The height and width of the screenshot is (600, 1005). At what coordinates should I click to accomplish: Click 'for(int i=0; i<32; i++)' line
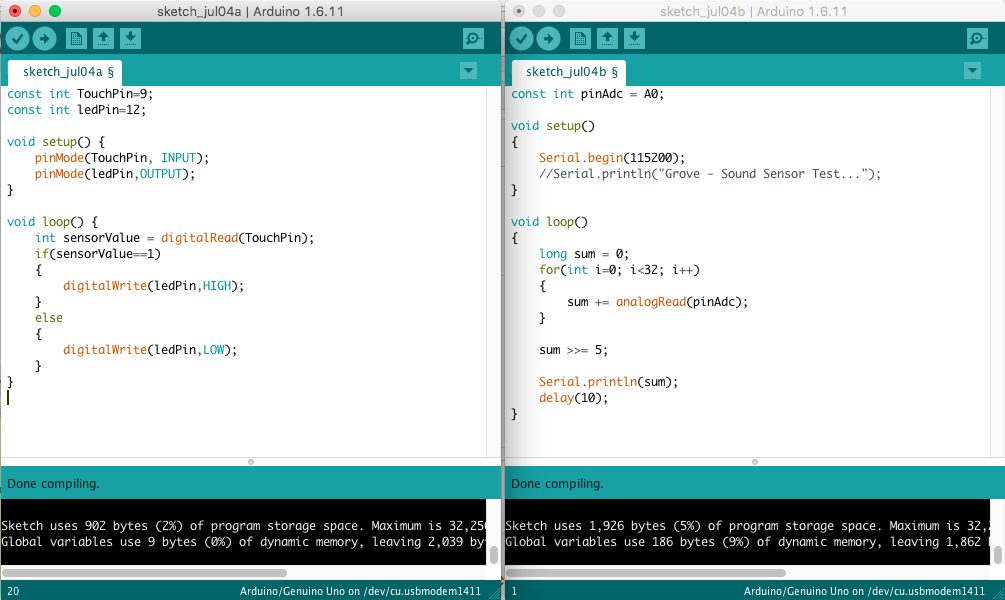pyautogui.click(x=619, y=270)
